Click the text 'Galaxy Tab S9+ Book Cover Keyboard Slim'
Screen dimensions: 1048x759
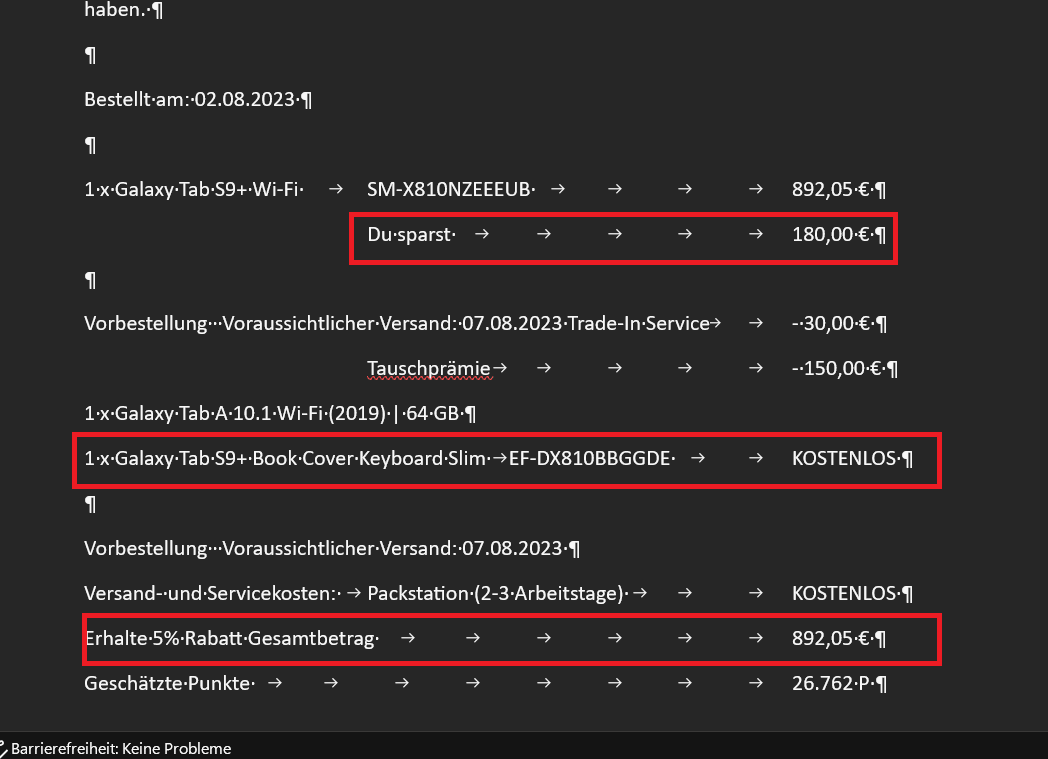pyautogui.click(x=300, y=458)
